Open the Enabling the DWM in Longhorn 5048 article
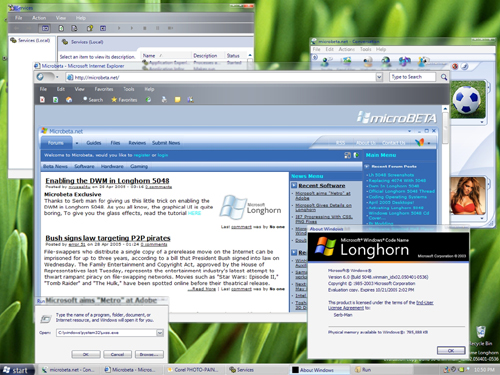The width and height of the screenshot is (500, 375). (107, 181)
